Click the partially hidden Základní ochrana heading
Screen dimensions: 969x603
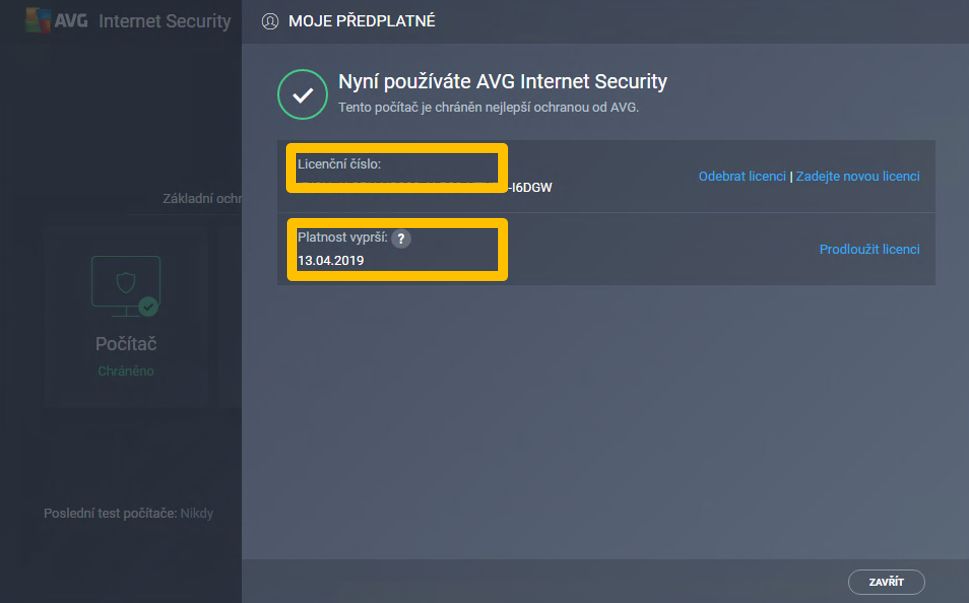(x=202, y=198)
